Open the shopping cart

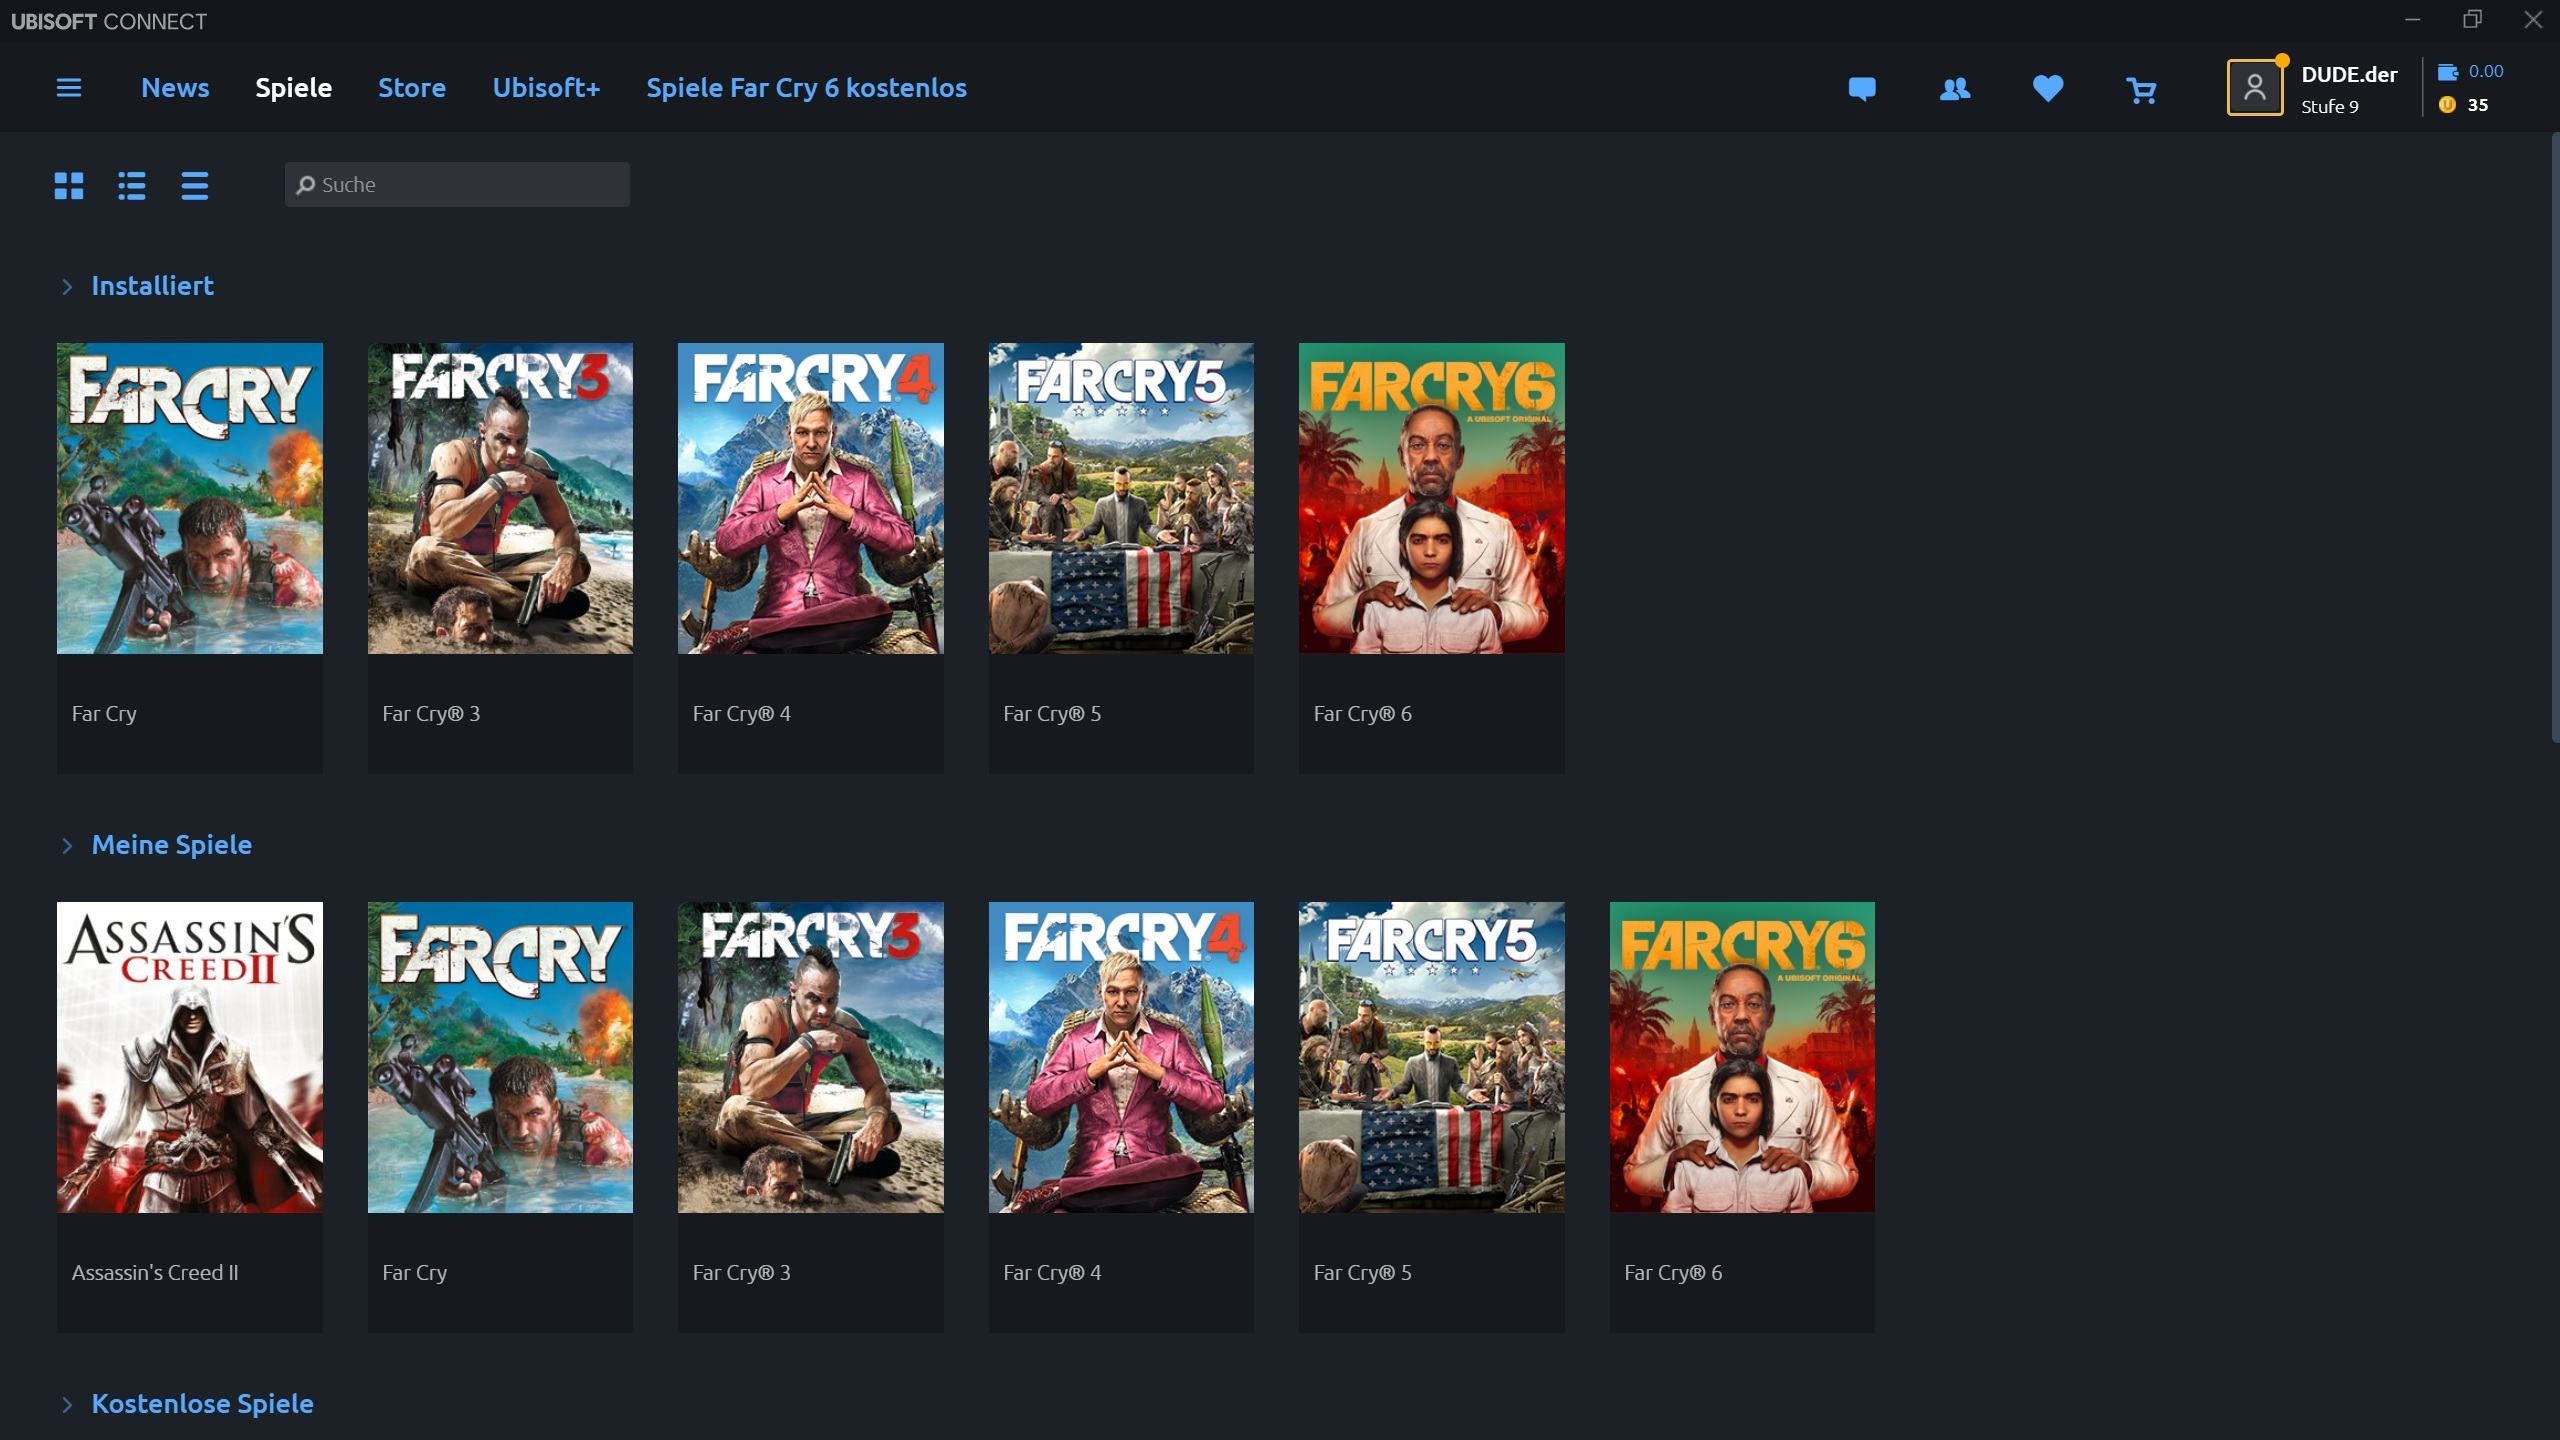(2141, 90)
